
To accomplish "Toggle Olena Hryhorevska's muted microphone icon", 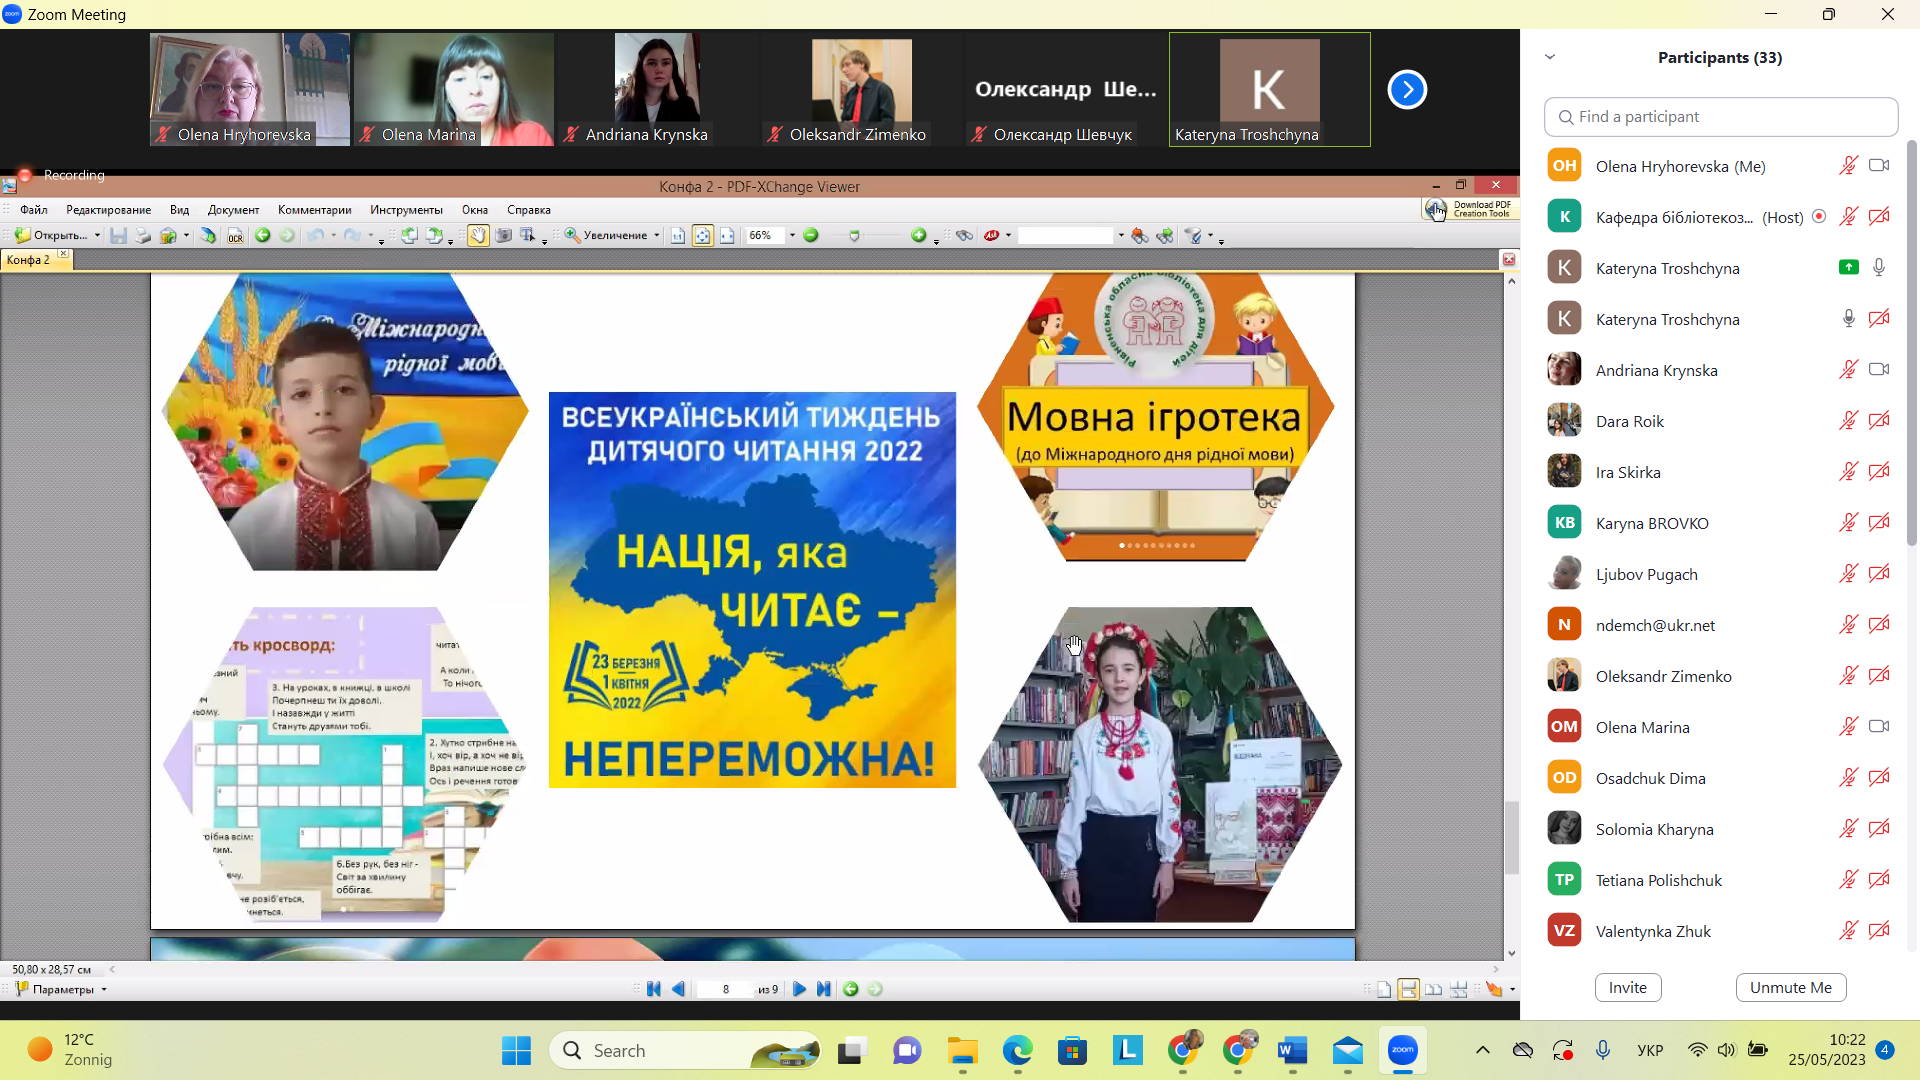I will (1848, 166).
